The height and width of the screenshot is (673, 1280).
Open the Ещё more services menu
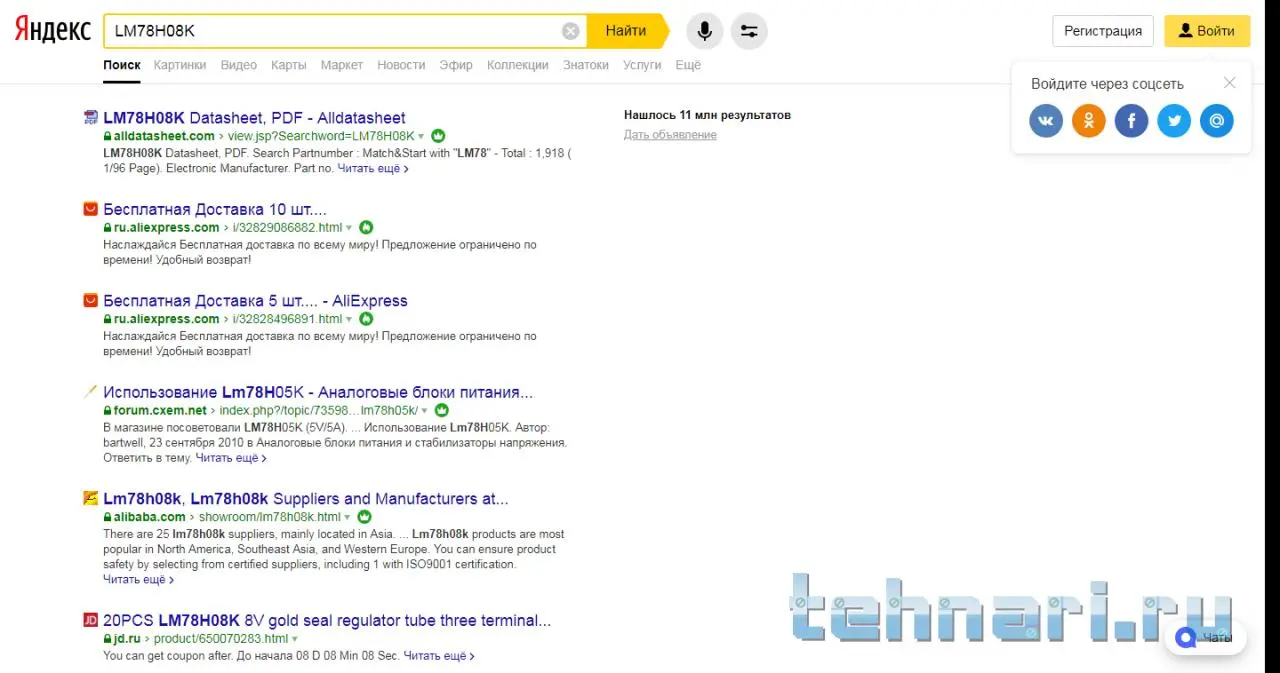click(688, 65)
